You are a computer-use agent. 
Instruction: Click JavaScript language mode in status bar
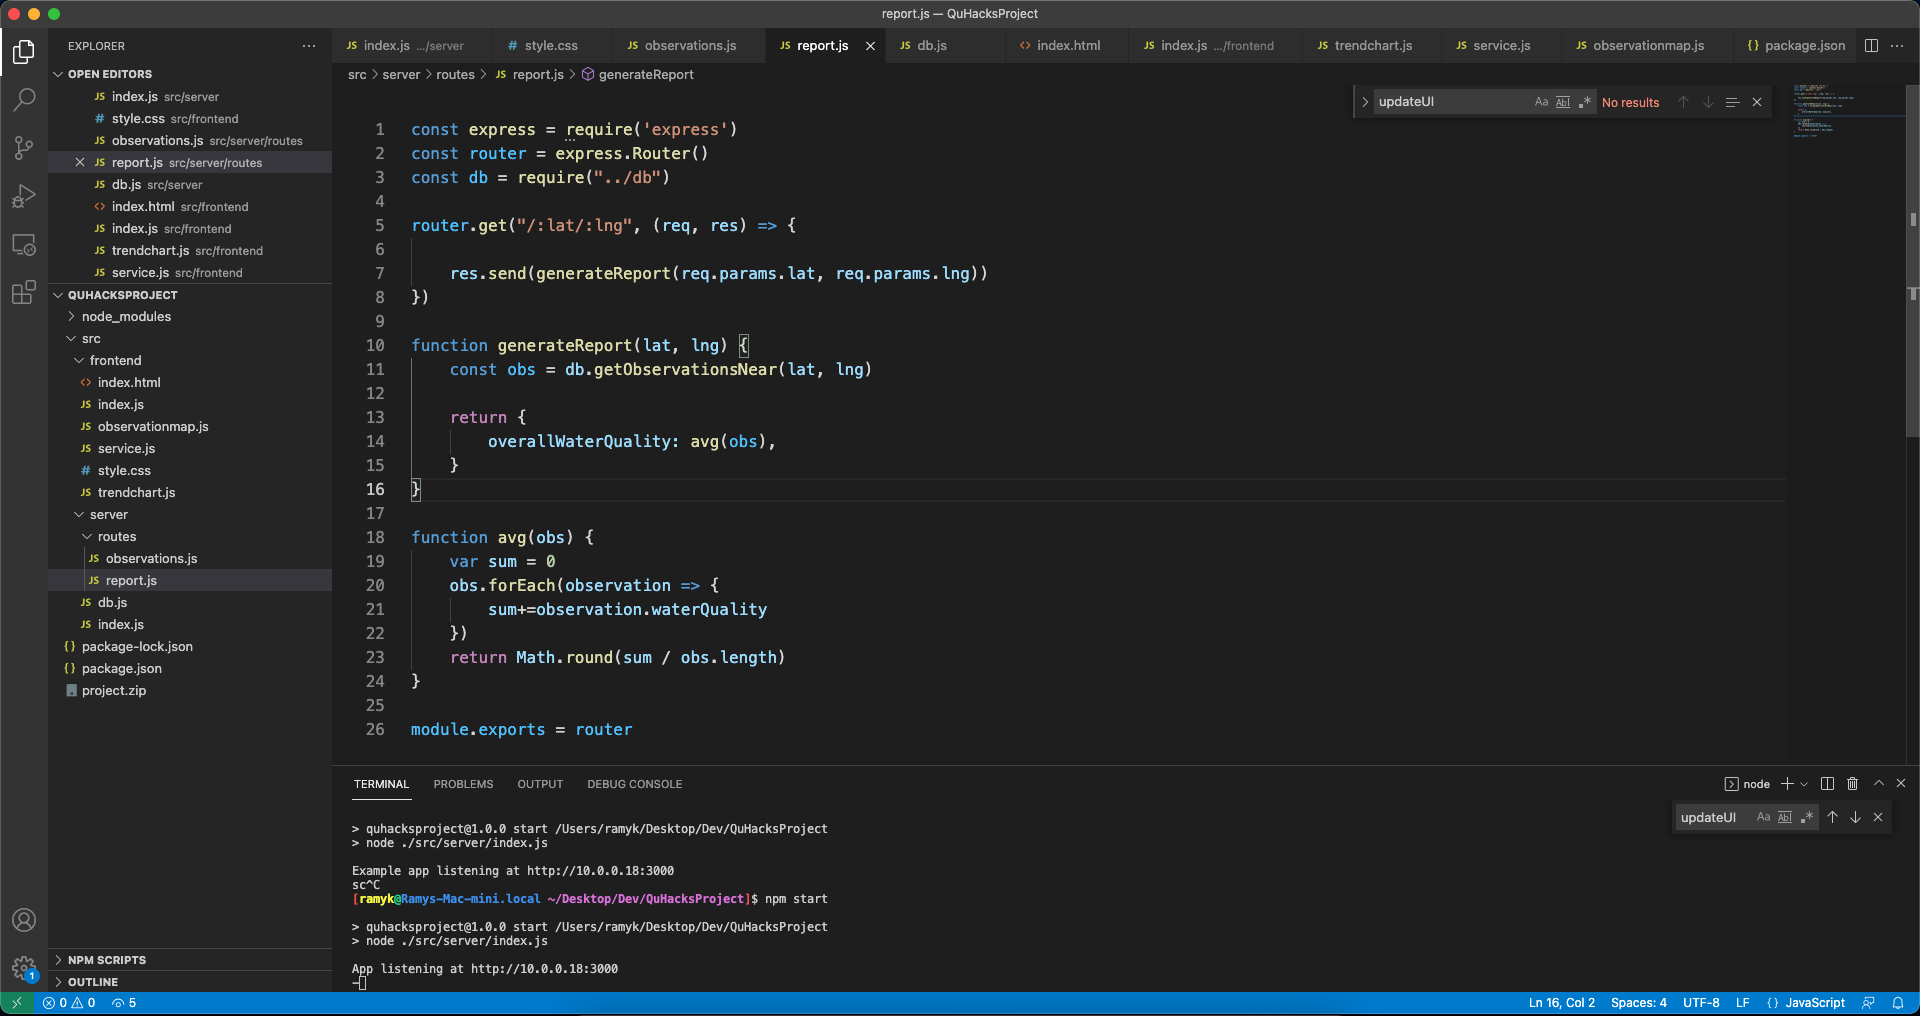[x=1814, y=1003]
